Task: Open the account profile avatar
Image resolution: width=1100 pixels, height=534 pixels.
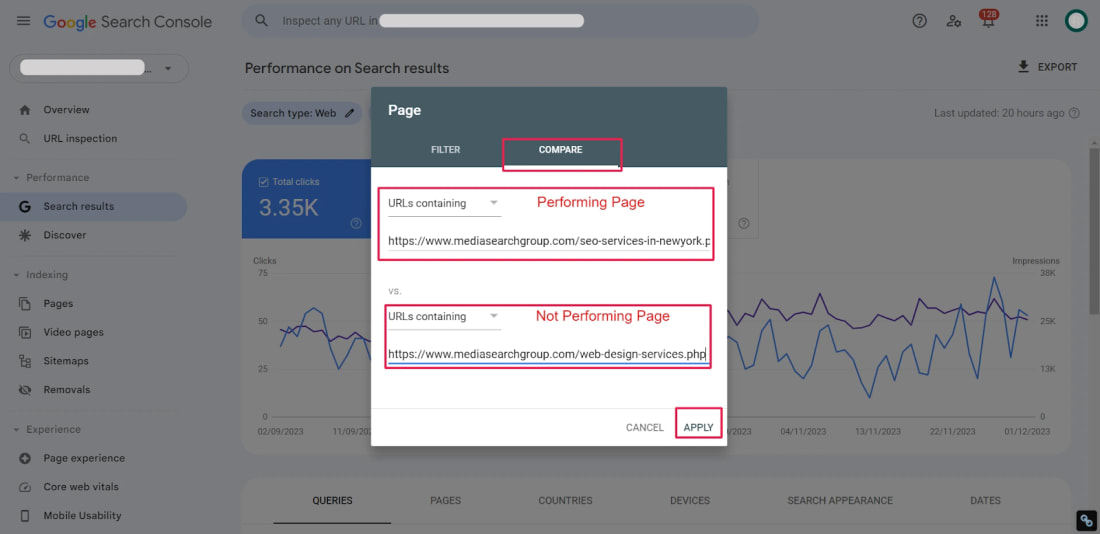Action: [x=1075, y=21]
